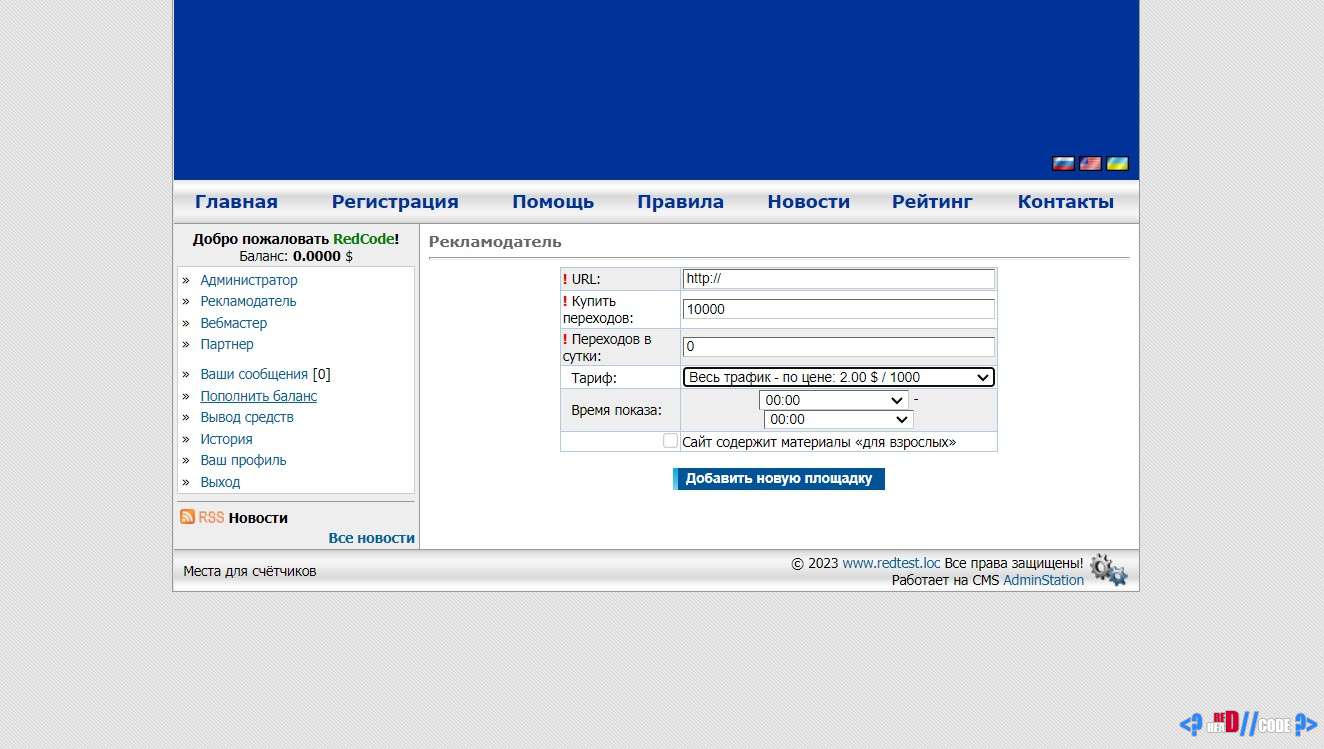Open the Помощь menu item
This screenshot has height=749, width=1324.
(x=553, y=202)
